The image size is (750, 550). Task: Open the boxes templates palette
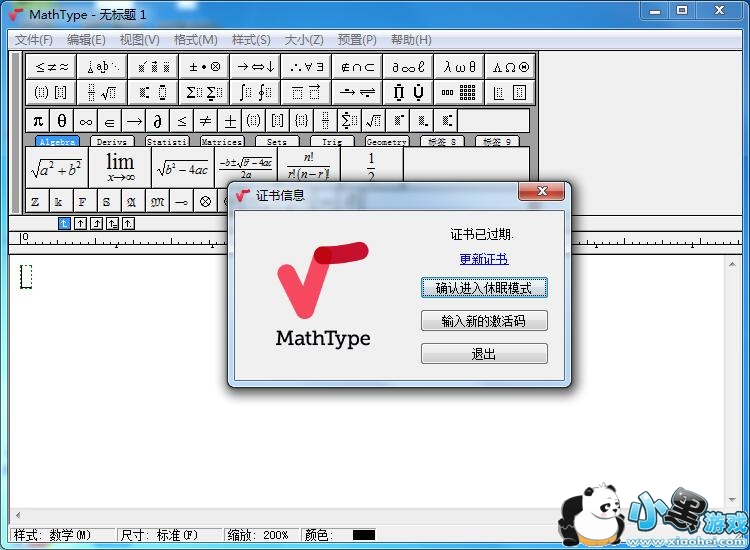(510, 92)
